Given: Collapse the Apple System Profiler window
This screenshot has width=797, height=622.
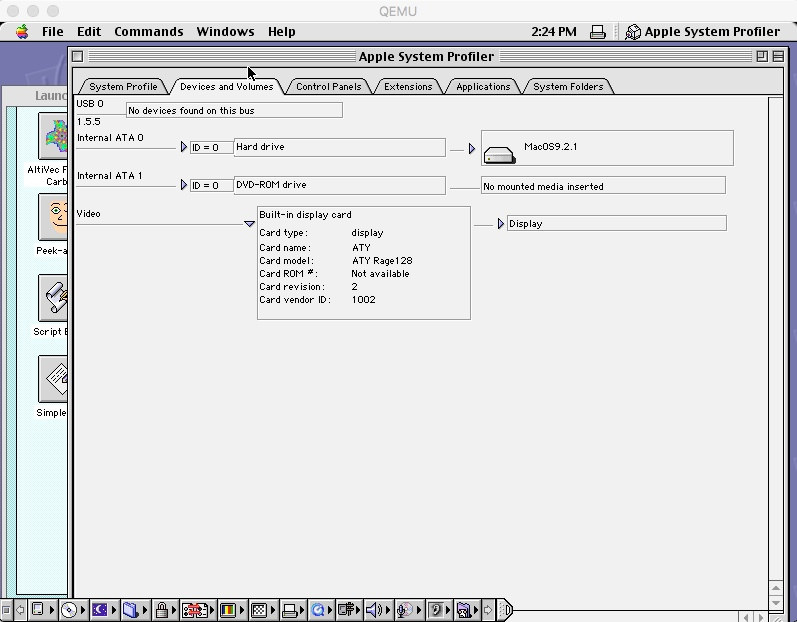Looking at the screenshot, I should 778,56.
